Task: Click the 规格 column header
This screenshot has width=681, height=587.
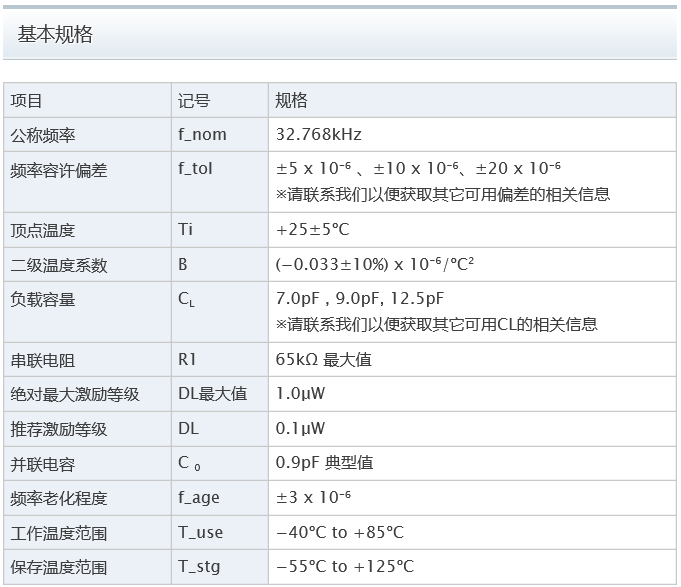Action: click(x=291, y=101)
